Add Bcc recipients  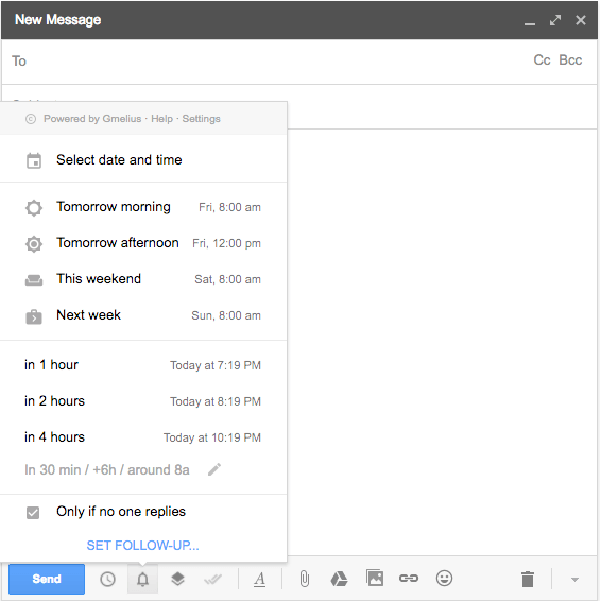click(x=570, y=61)
